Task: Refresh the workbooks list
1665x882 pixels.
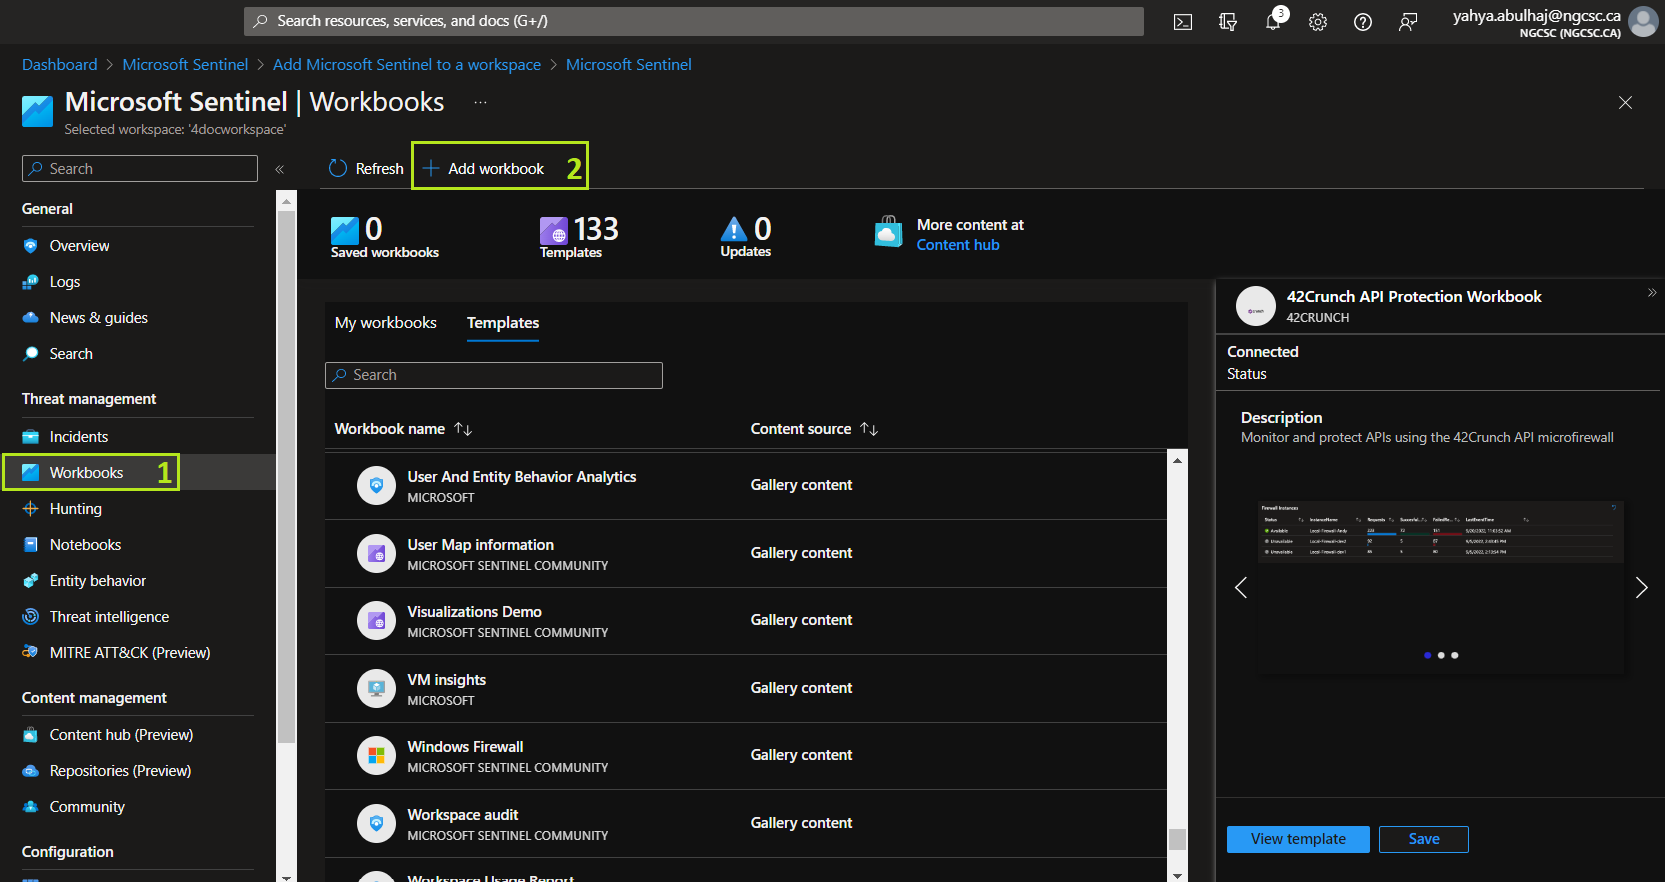Action: [366, 168]
